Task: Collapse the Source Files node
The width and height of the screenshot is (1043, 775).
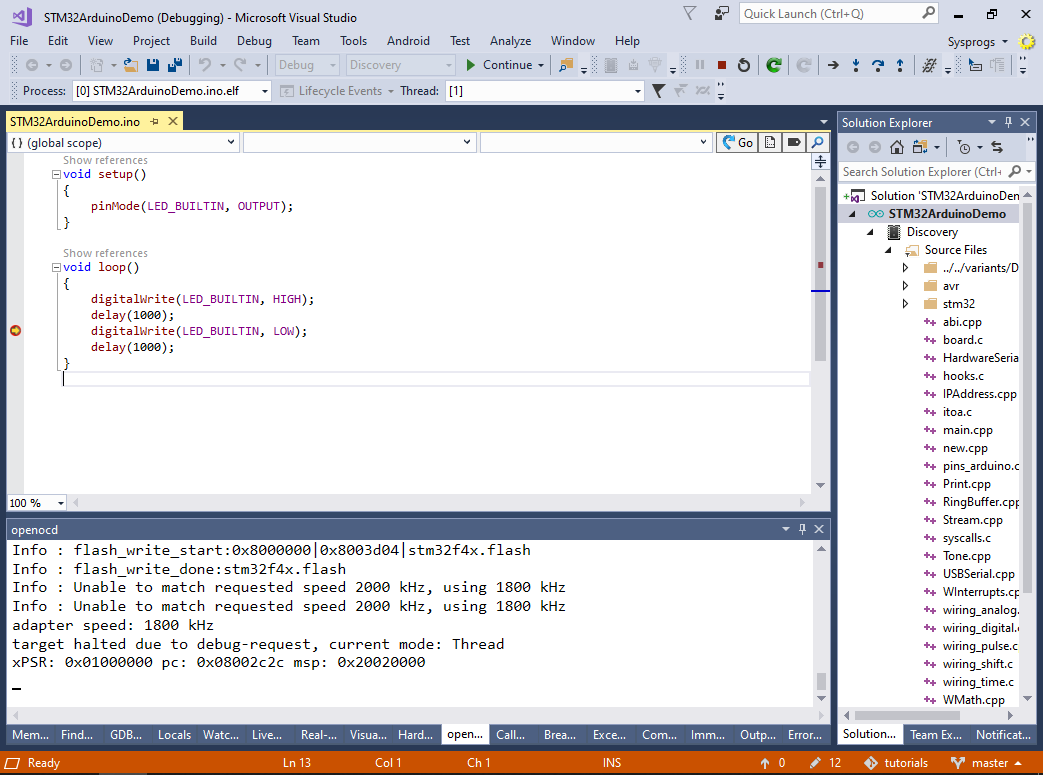Action: click(x=888, y=250)
